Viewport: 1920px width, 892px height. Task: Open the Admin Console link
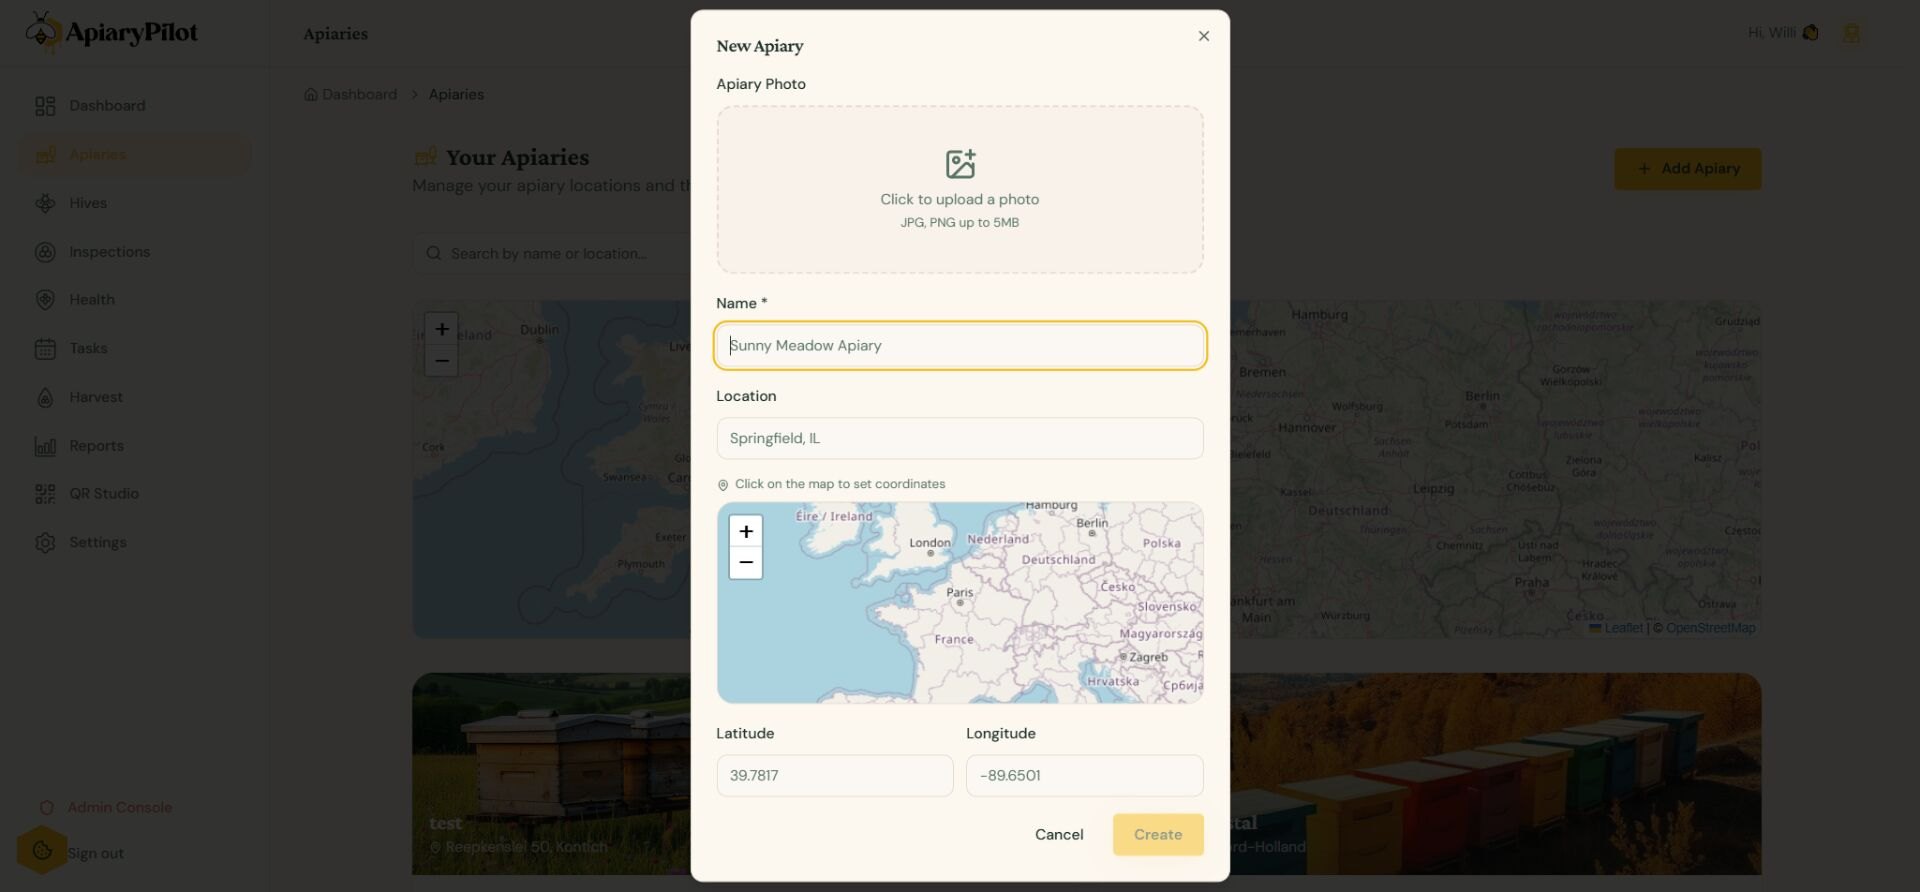click(106, 808)
